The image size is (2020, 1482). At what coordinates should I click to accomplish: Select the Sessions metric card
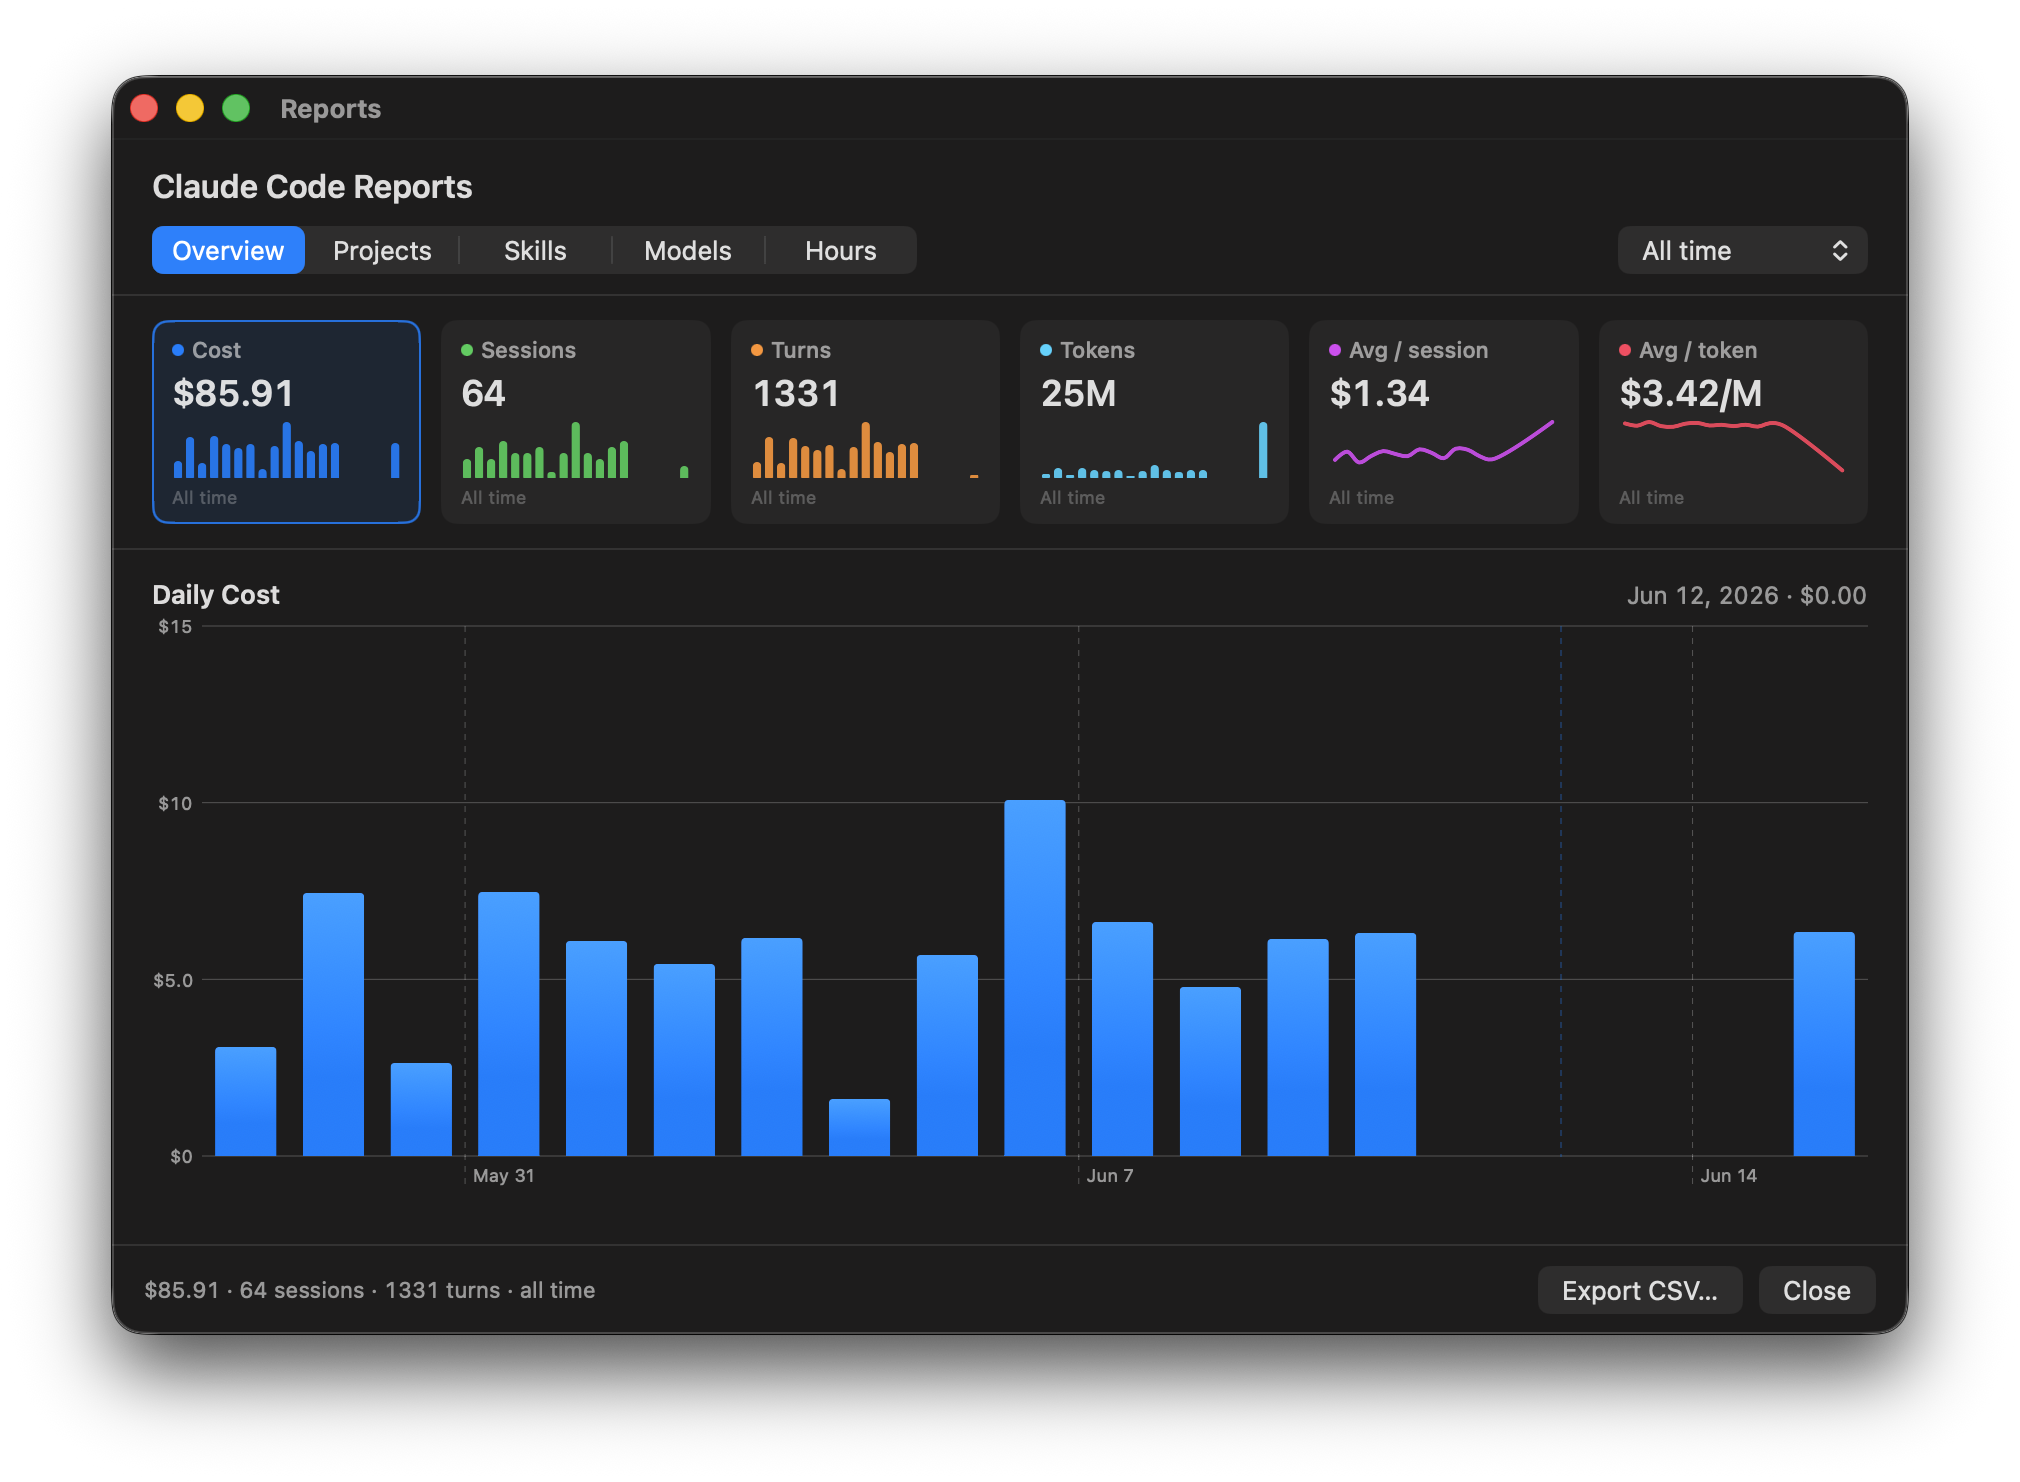575,422
